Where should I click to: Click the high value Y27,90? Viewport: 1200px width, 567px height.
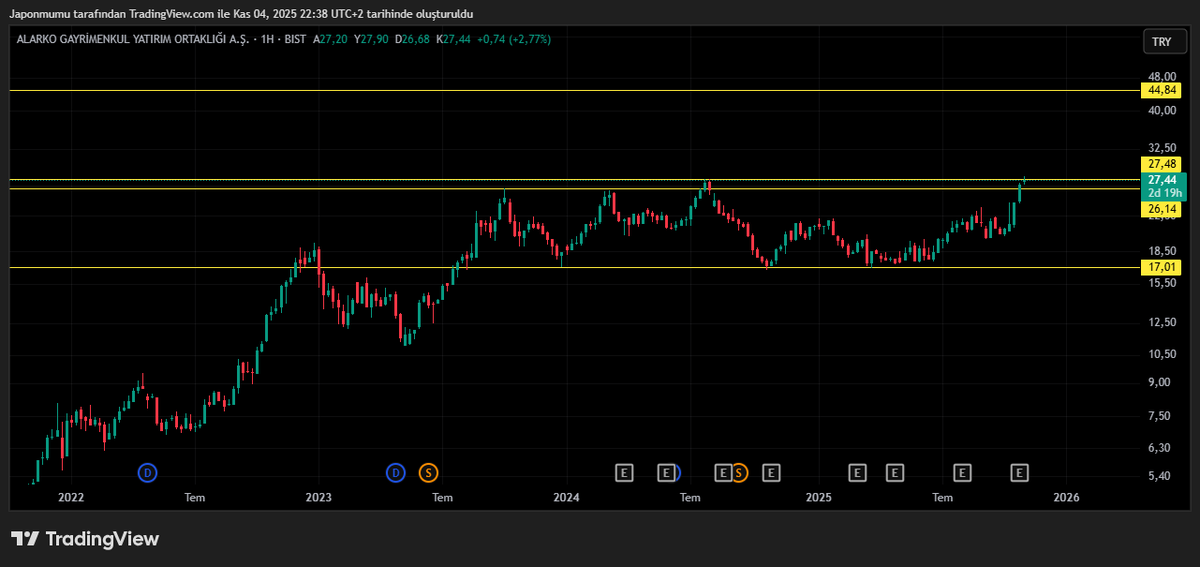coord(371,39)
